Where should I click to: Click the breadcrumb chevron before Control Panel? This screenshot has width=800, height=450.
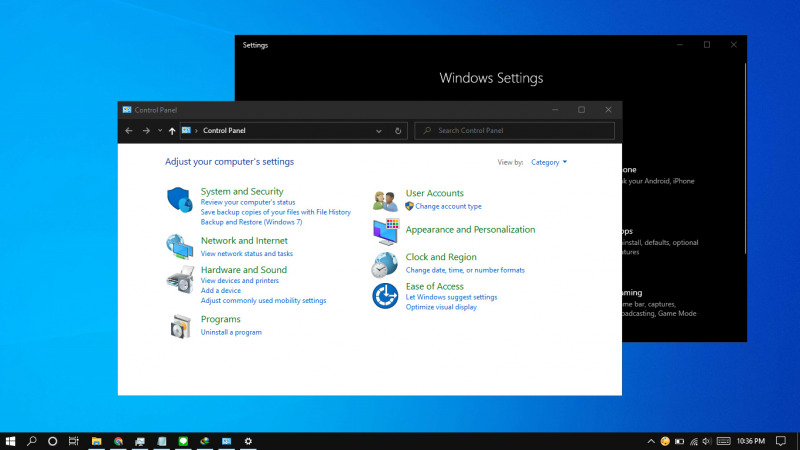pos(196,131)
